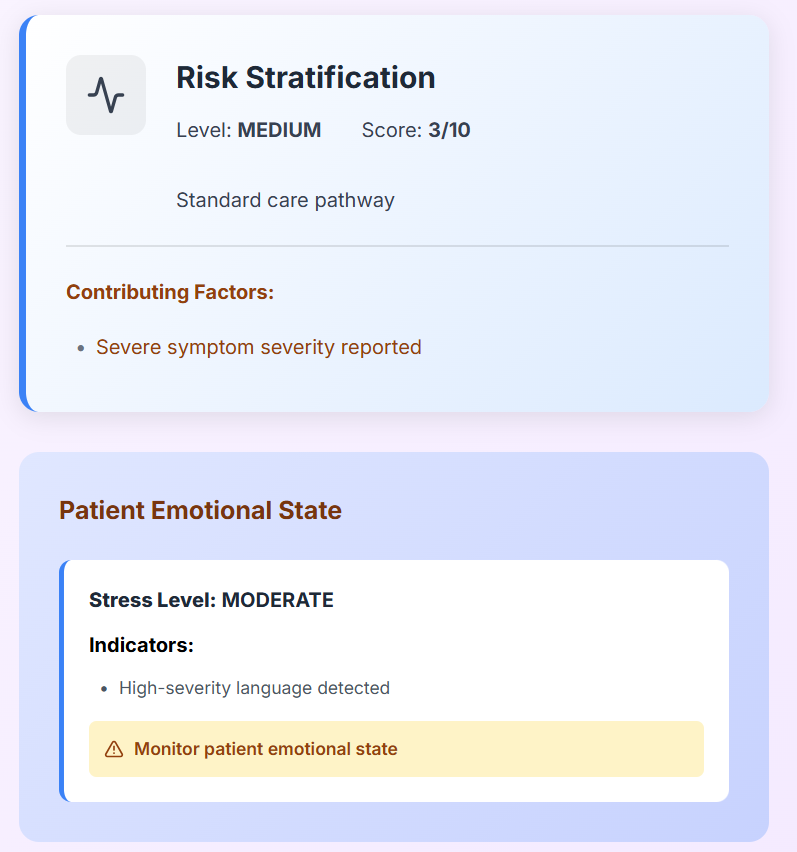Click the Contributing Factors heading
Screen dimensions: 797x852
point(170,292)
